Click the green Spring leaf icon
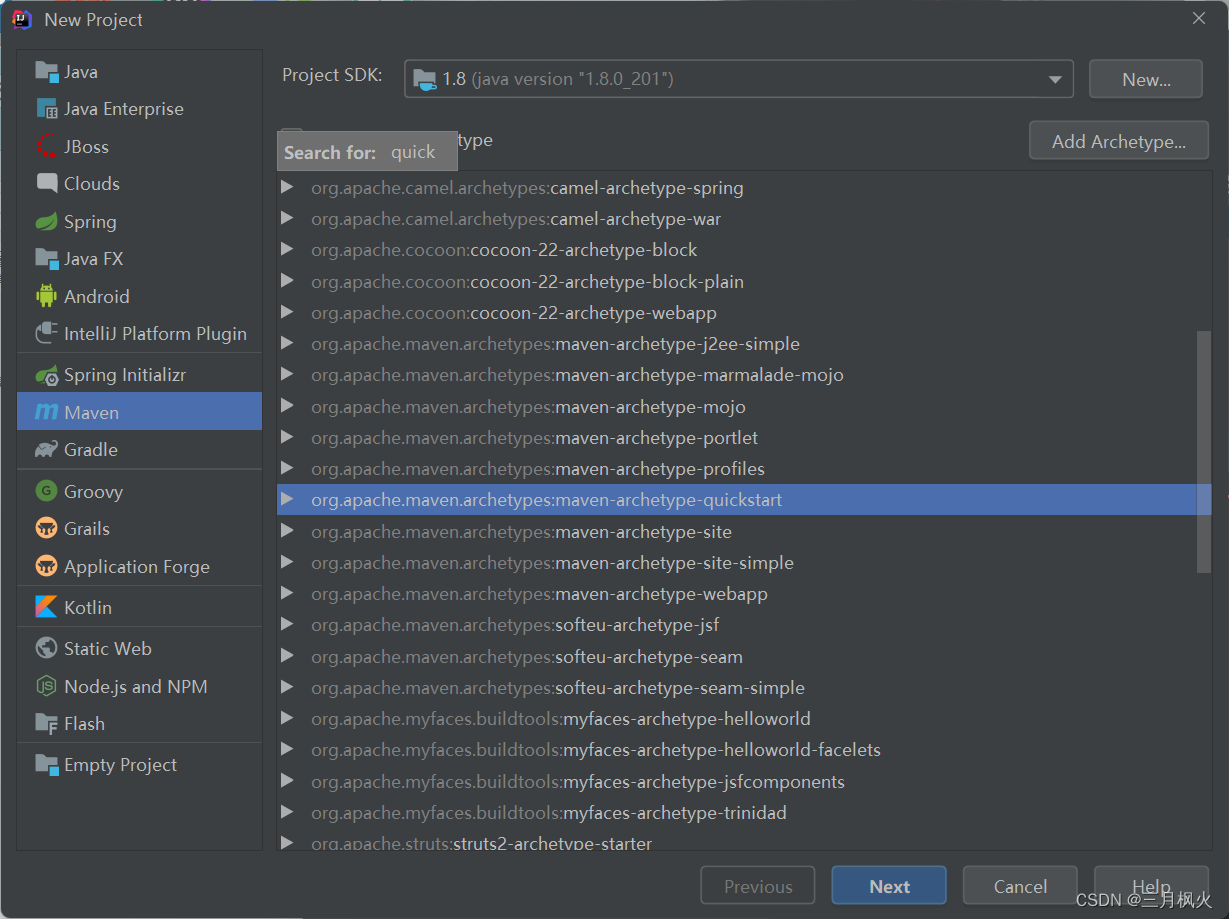Viewport: 1229px width, 919px height. [x=47, y=222]
